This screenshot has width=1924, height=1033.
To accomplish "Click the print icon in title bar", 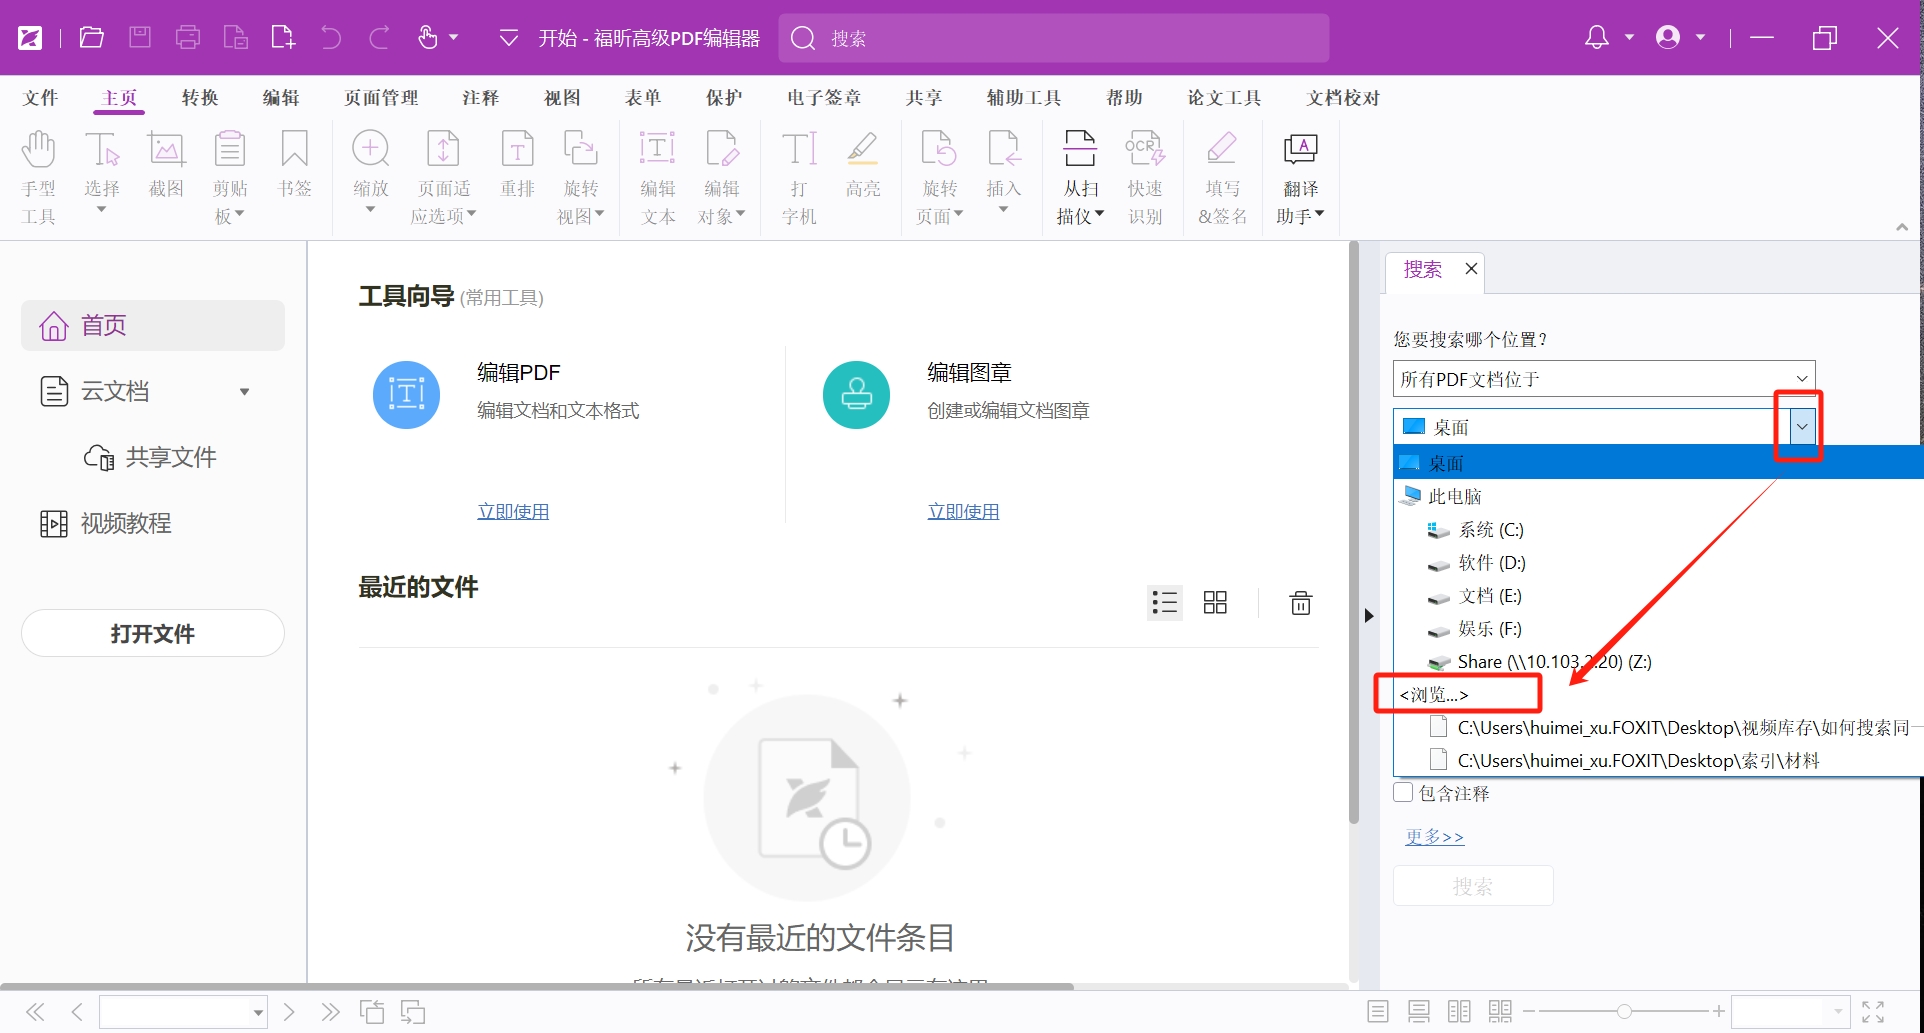I will [188, 38].
